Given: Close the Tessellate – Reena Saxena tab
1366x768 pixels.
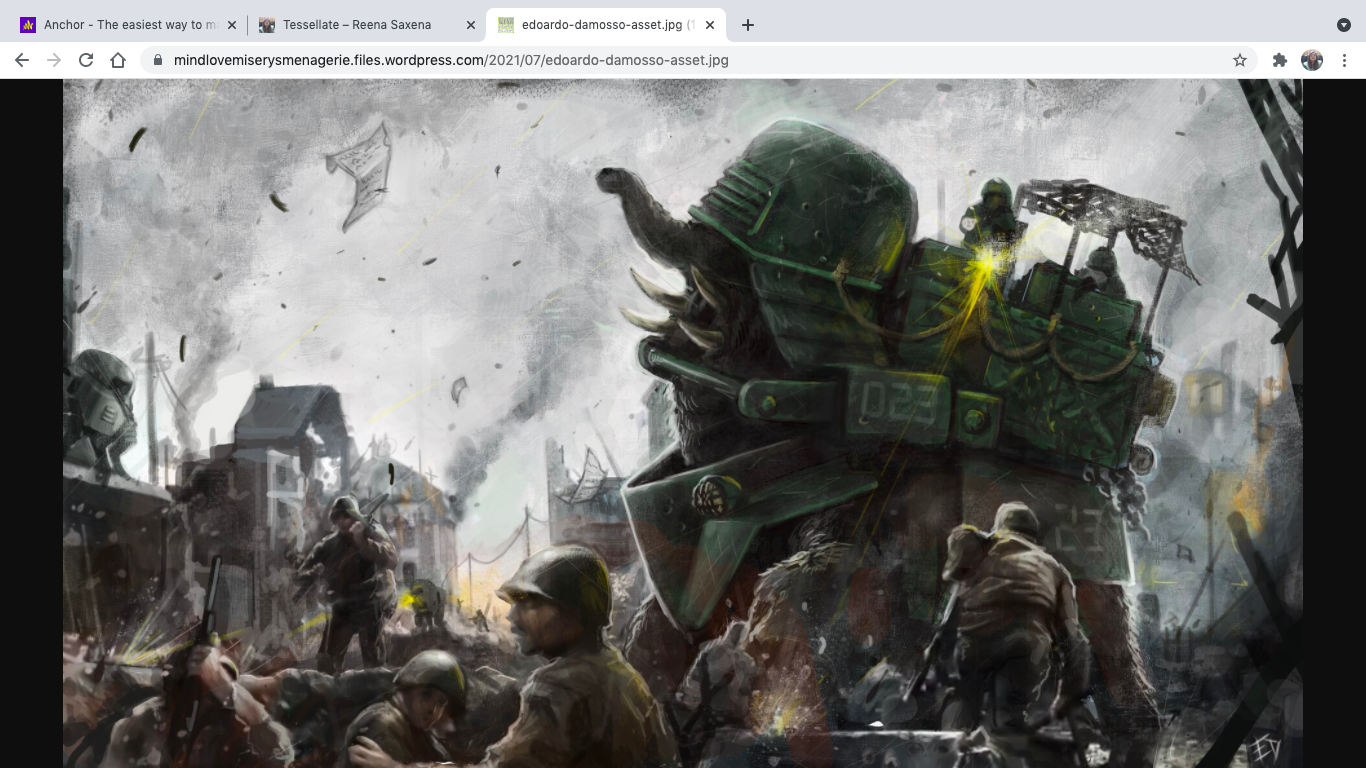Looking at the screenshot, I should [x=471, y=25].
